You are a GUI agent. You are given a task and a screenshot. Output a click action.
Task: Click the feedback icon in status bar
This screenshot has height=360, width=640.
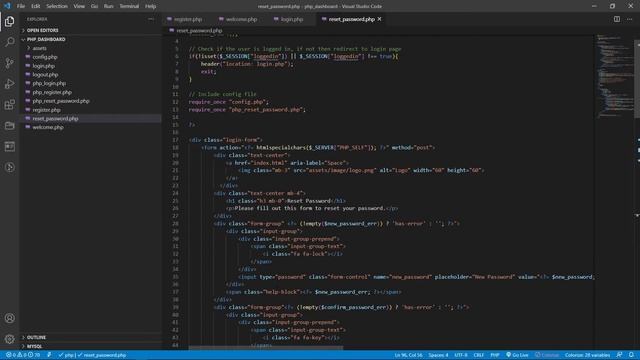coord(620,355)
